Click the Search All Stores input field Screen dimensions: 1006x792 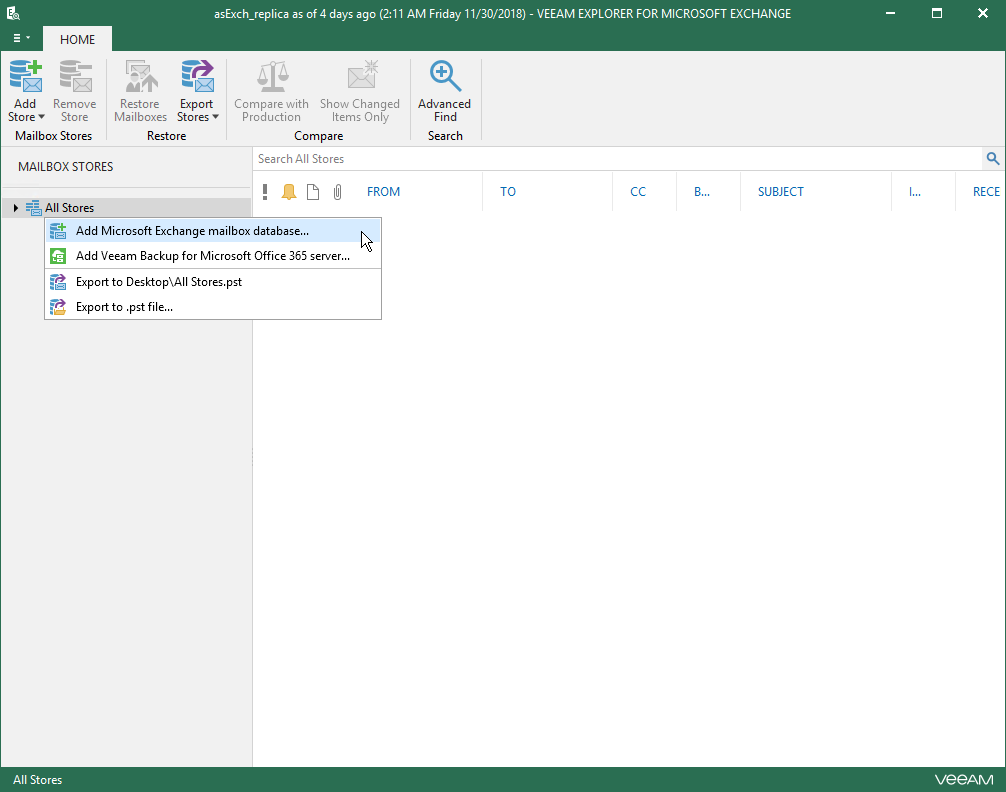617,159
